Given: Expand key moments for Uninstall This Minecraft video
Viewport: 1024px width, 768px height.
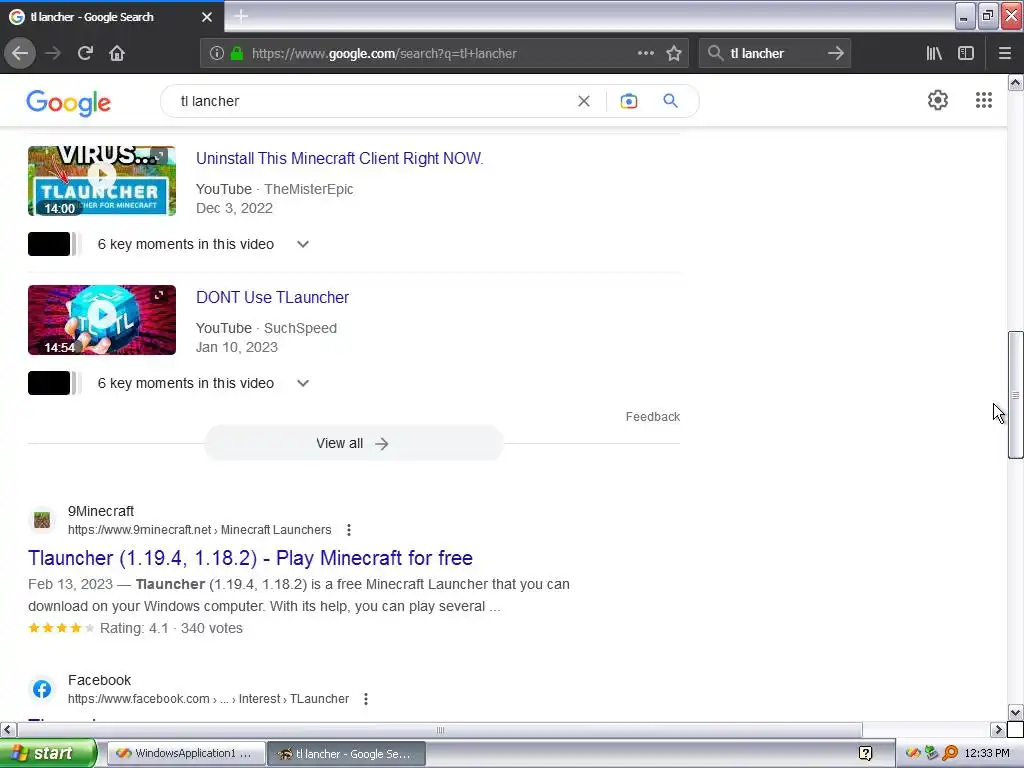Looking at the screenshot, I should [302, 244].
